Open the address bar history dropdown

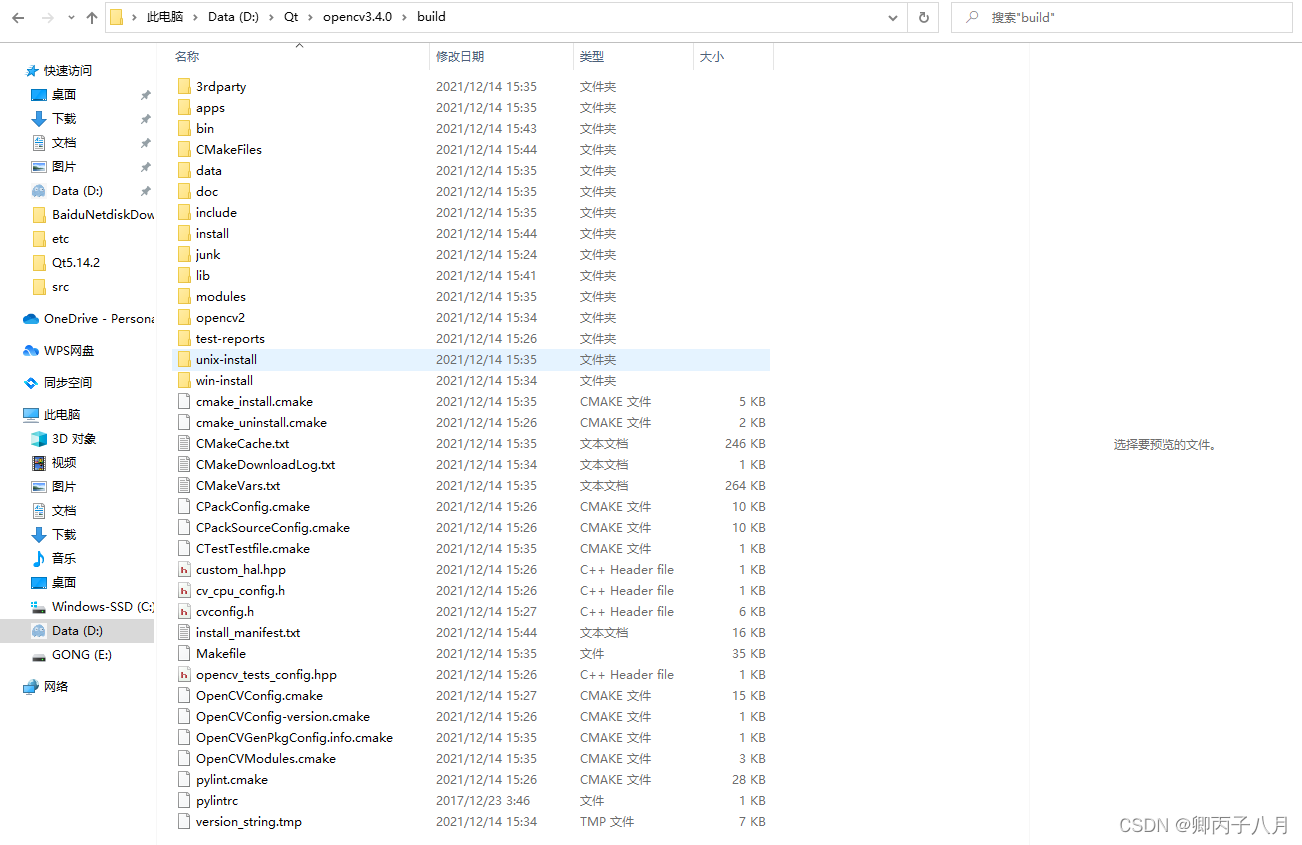[x=893, y=17]
